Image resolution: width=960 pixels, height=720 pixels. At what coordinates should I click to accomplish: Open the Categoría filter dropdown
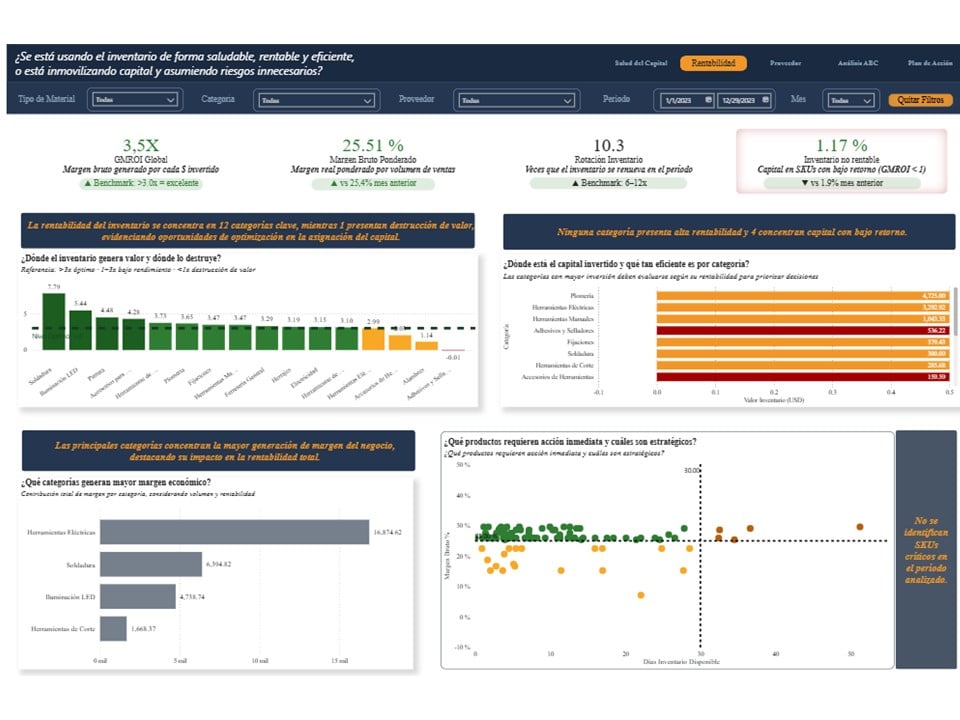point(317,100)
